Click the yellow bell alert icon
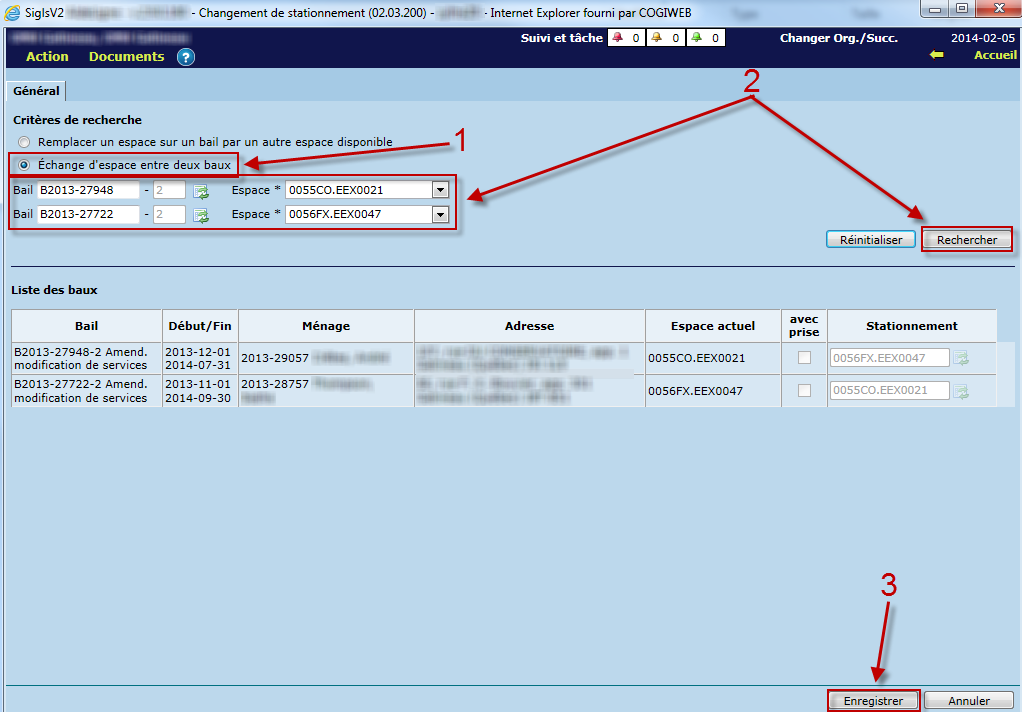 pyautogui.click(x=656, y=38)
